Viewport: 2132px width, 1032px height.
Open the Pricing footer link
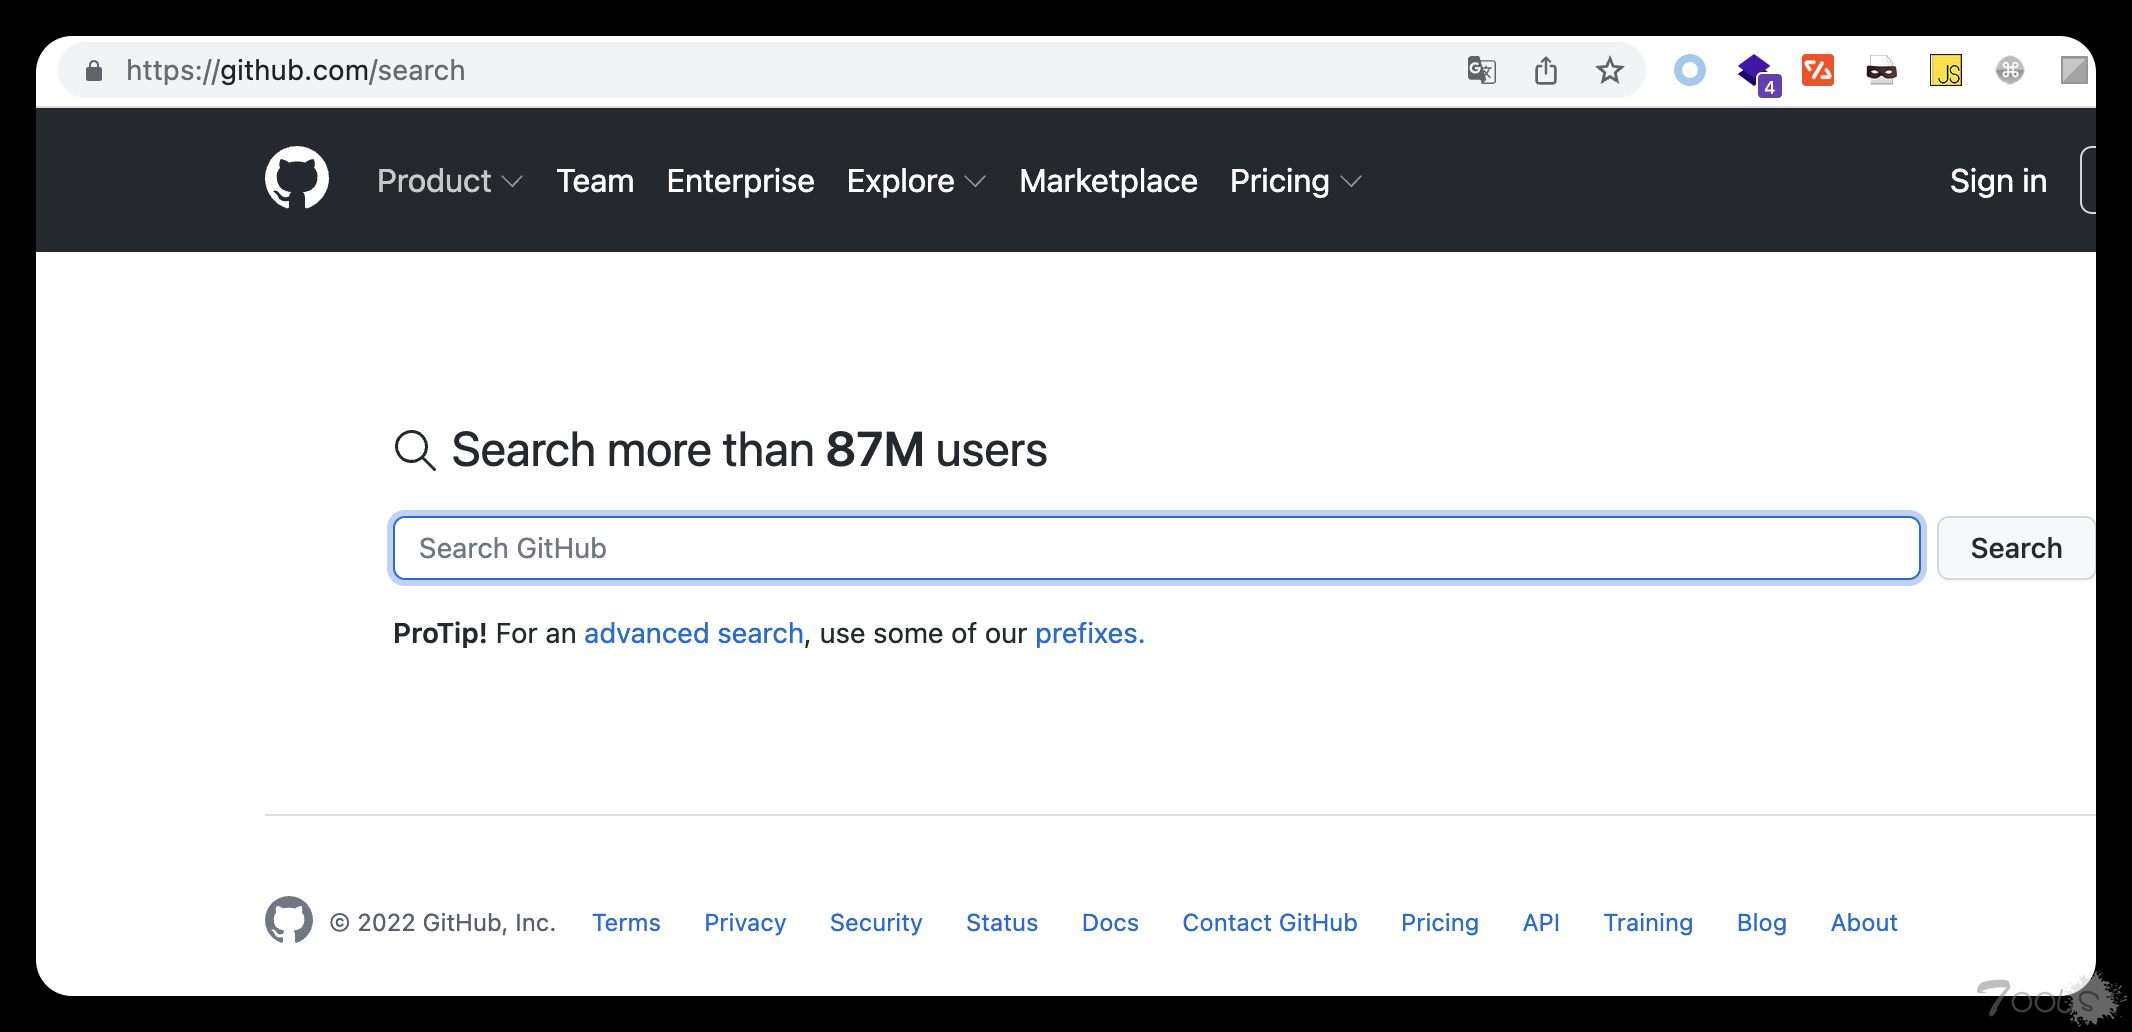(x=1440, y=922)
